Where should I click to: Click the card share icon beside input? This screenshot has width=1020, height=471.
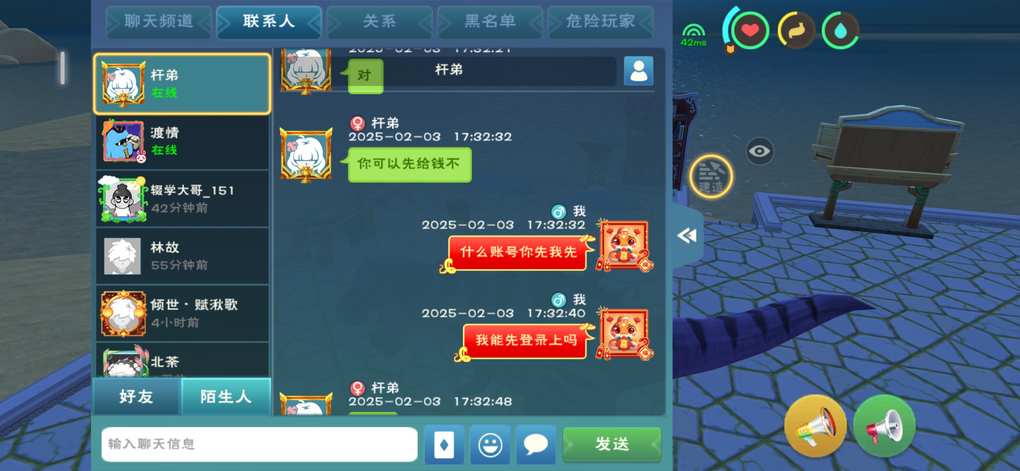444,444
